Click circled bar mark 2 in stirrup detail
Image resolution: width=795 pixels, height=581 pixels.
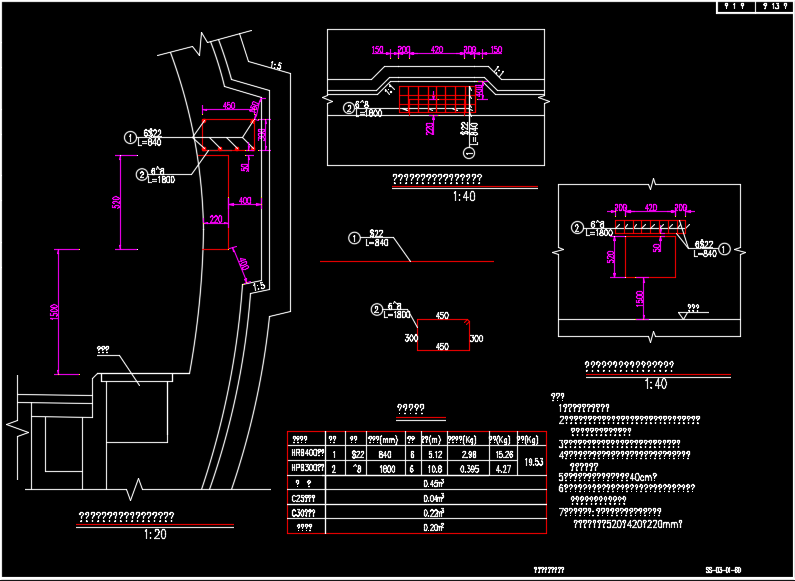click(376, 309)
